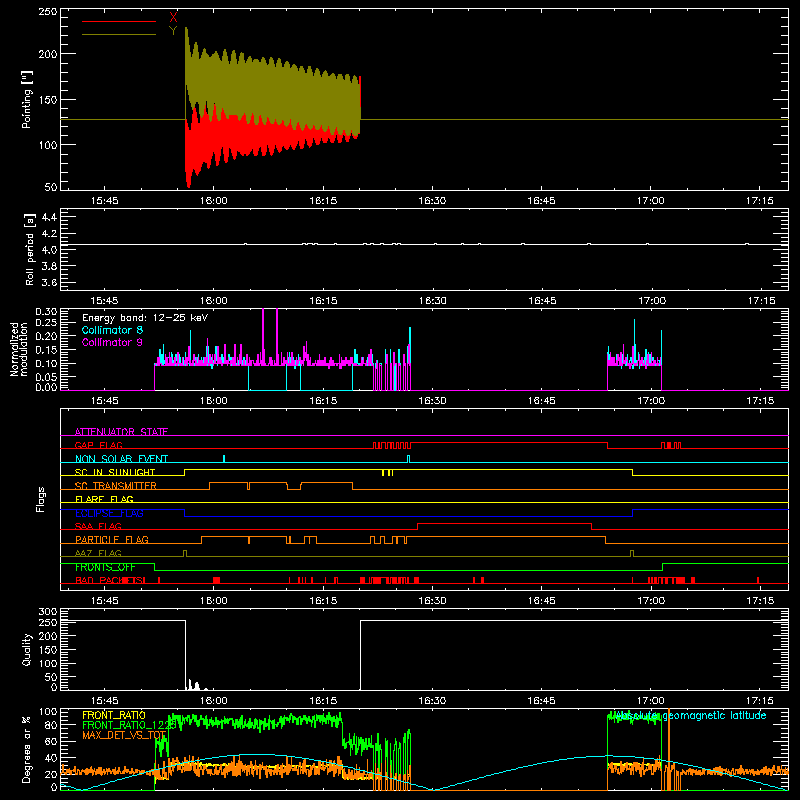Viewport: 800px width, 800px height.
Task: Click the BAD_PACKETS flag label
Action: pyautogui.click(x=110, y=580)
